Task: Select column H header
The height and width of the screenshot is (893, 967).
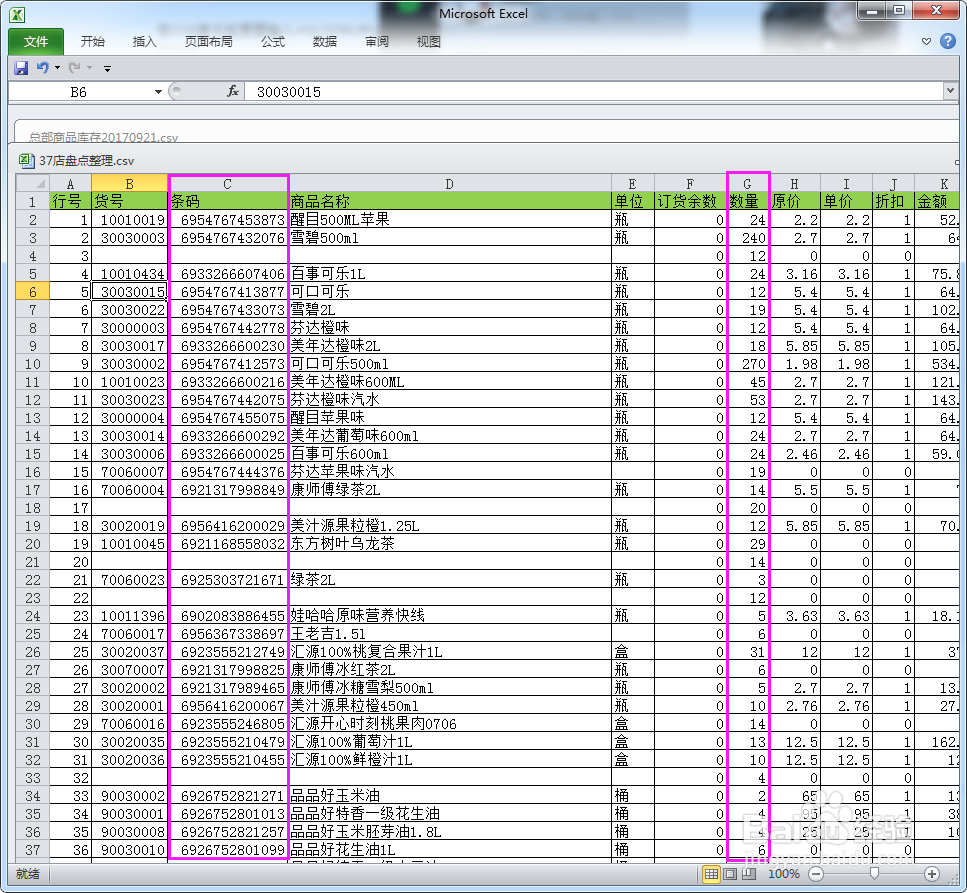Action: (794, 184)
